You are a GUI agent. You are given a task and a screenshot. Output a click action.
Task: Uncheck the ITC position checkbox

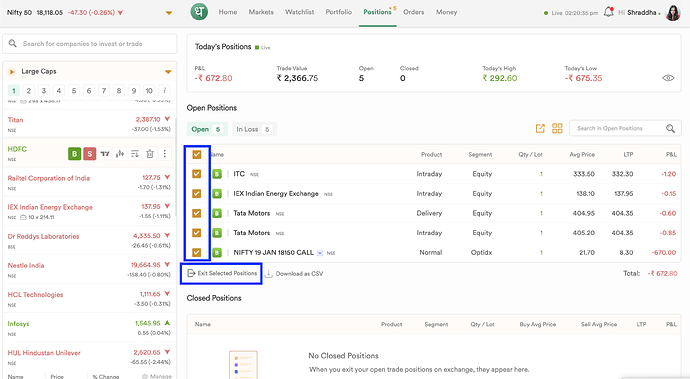(197, 174)
